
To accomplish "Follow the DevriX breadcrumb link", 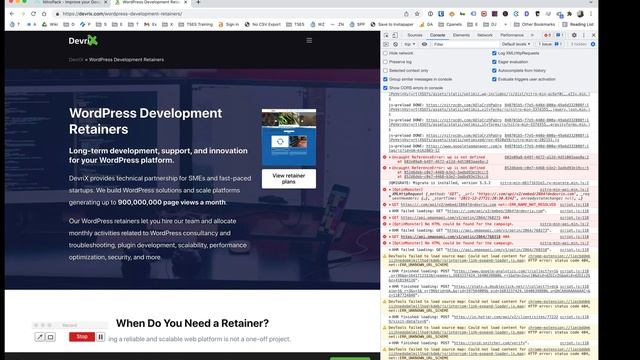I will point(76,60).
